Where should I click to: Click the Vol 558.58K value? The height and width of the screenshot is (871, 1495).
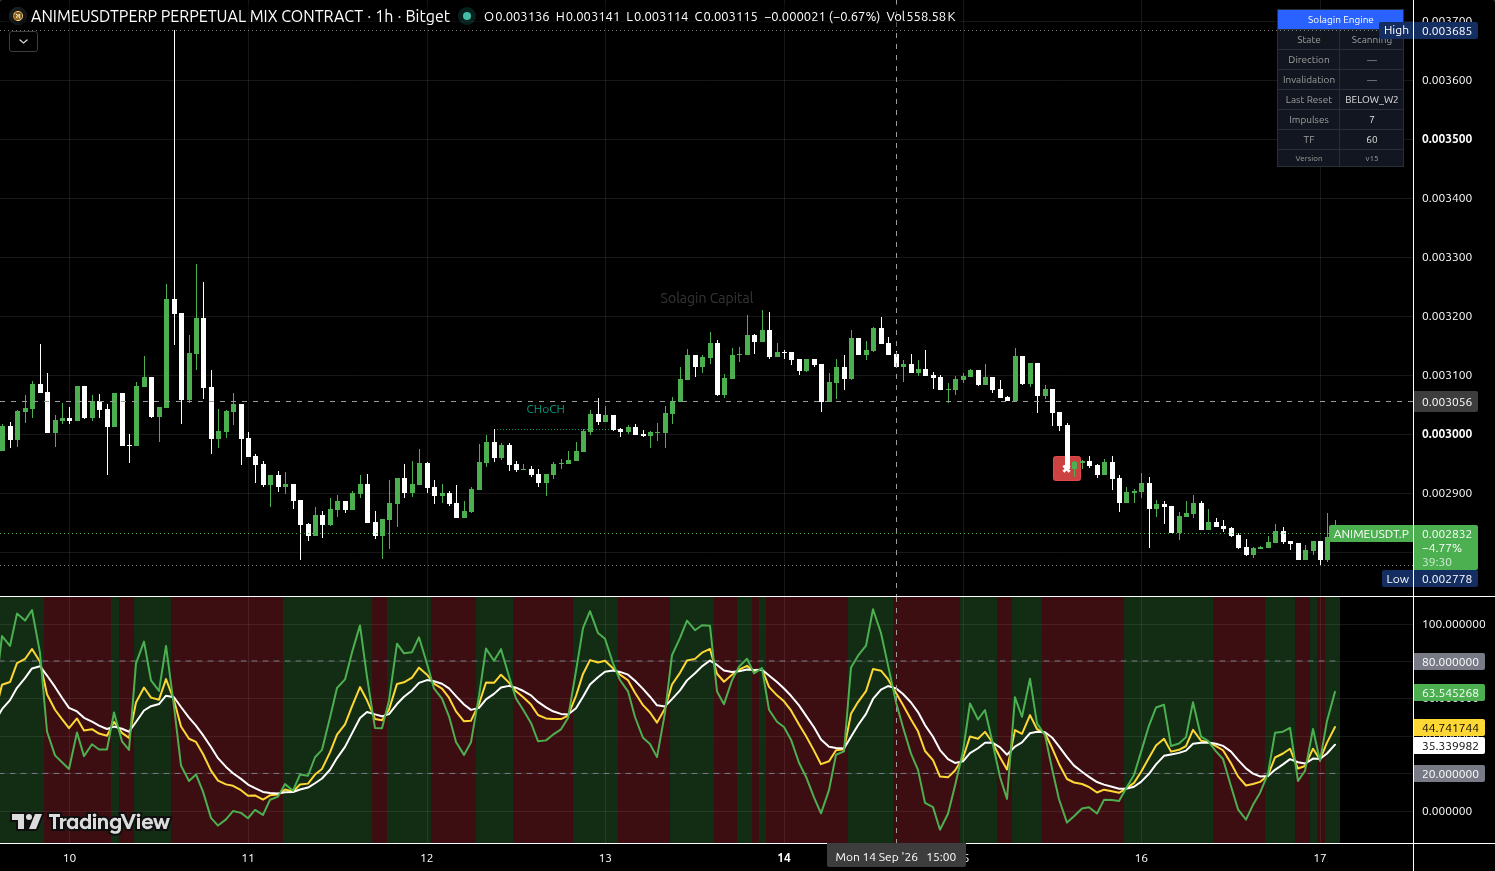pos(921,16)
